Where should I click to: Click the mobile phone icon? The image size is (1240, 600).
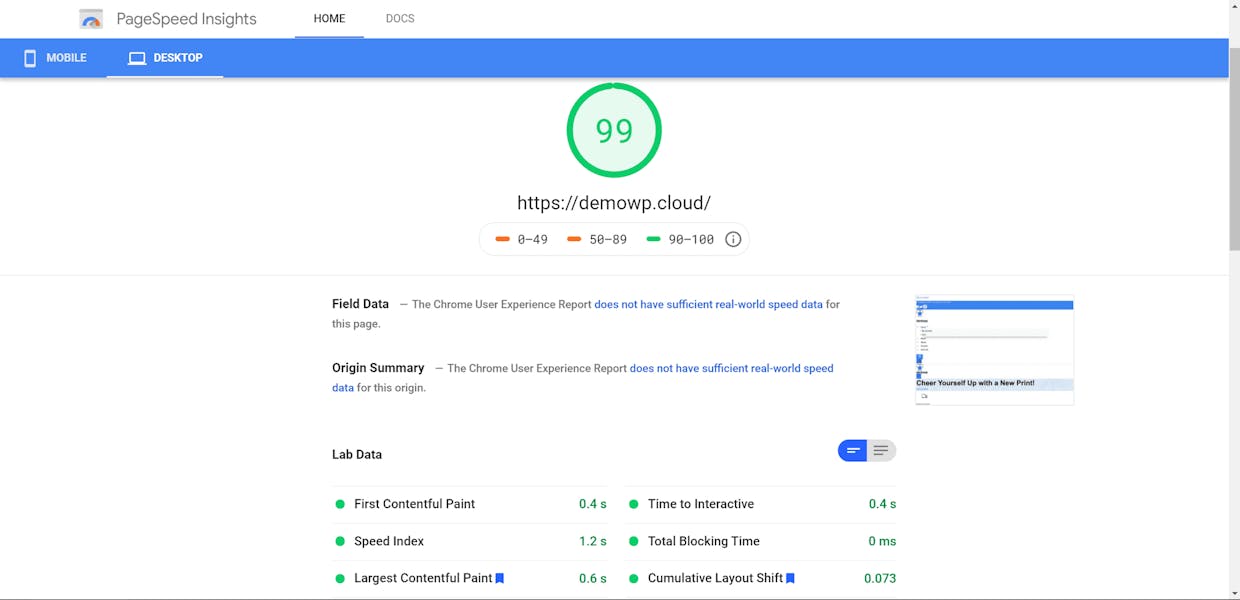(x=30, y=58)
